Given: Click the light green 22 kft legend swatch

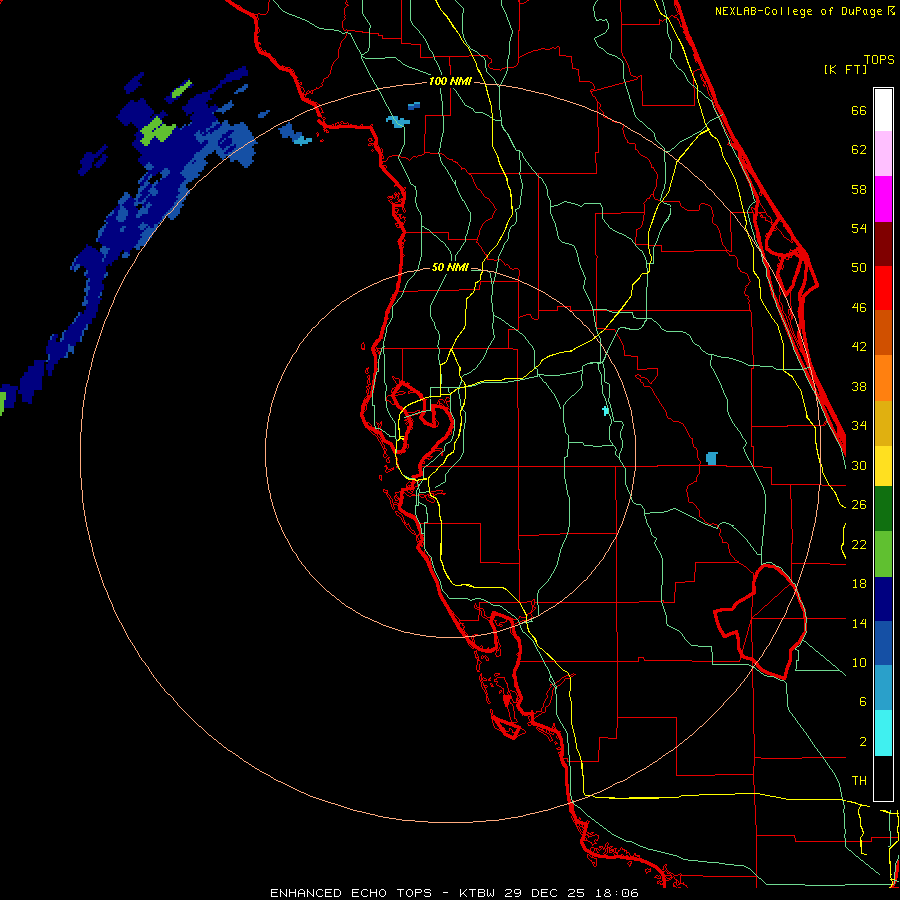Looking at the screenshot, I should tap(883, 554).
